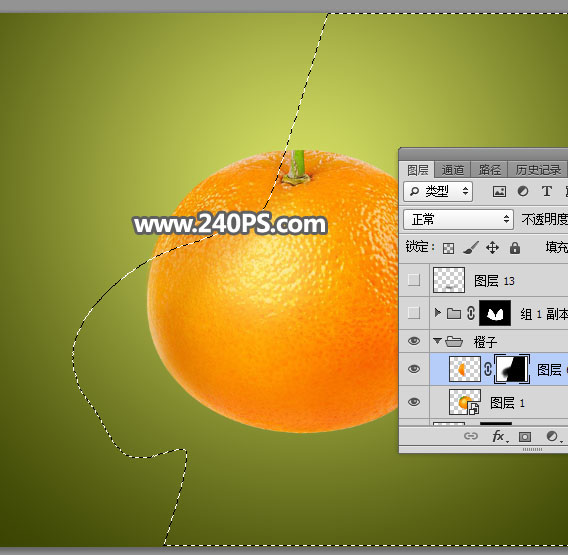
Task: Toggle mask link chain on selected layer
Action: pyautogui.click(x=488, y=369)
